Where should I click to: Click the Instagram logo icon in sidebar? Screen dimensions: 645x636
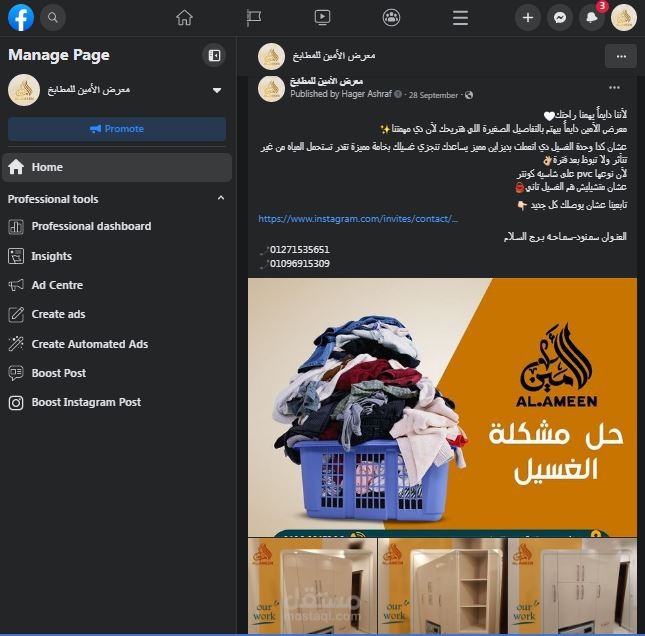pos(16,402)
